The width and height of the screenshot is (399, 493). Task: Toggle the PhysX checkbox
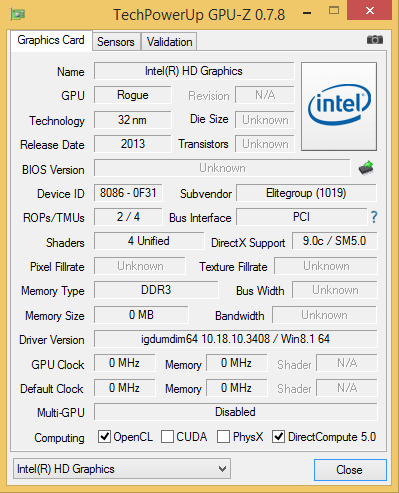click(223, 436)
